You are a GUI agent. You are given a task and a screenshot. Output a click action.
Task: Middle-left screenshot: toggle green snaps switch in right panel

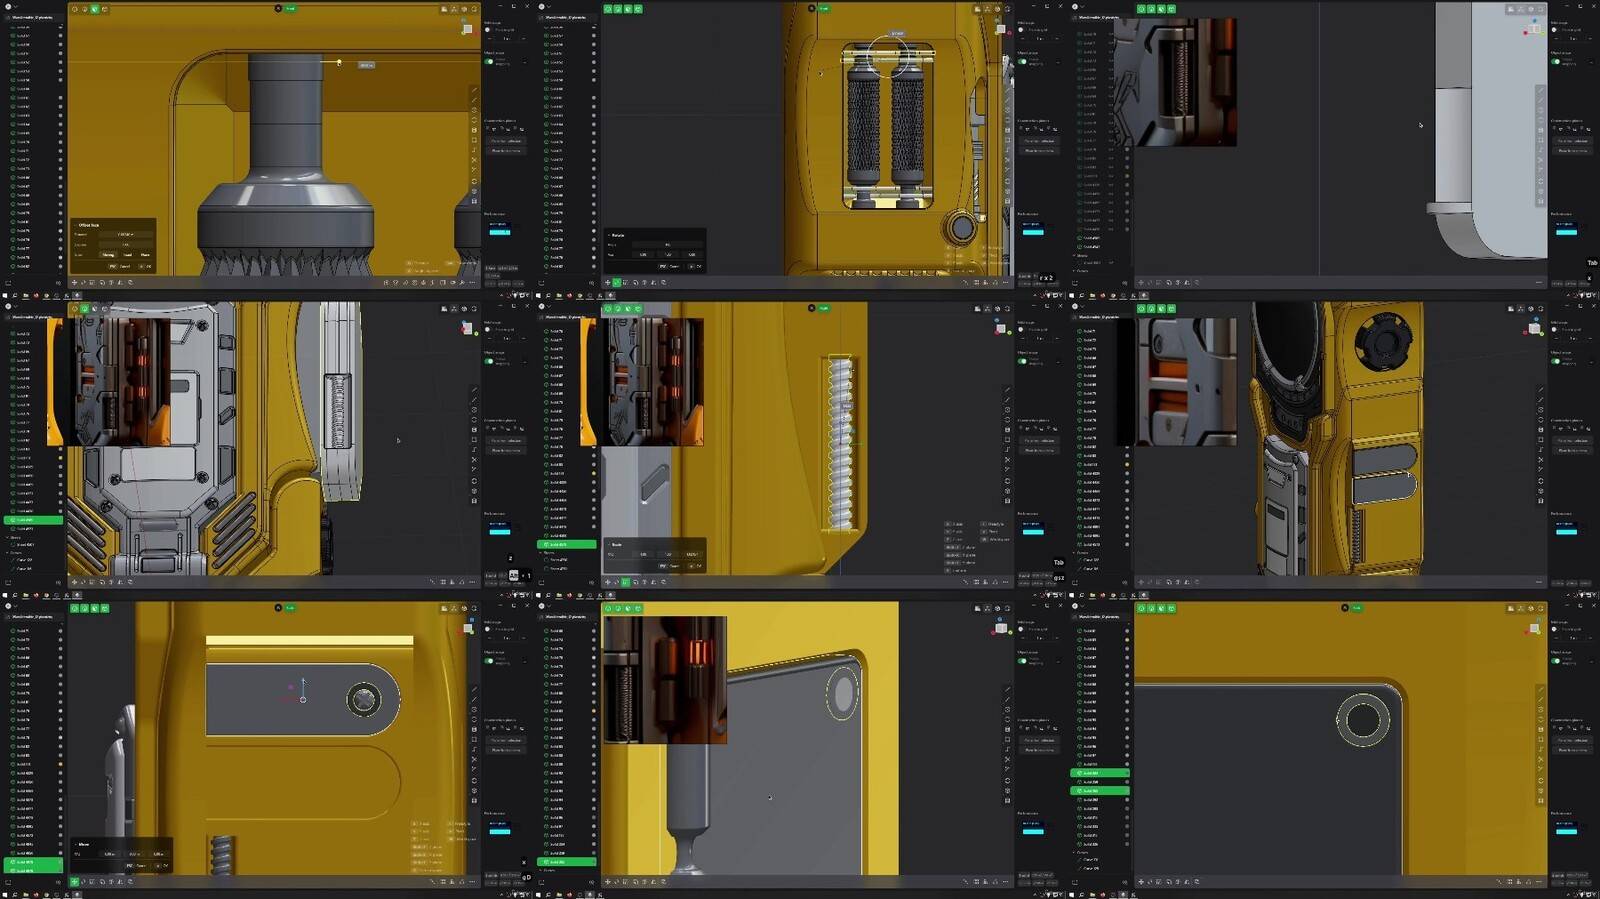(489, 361)
